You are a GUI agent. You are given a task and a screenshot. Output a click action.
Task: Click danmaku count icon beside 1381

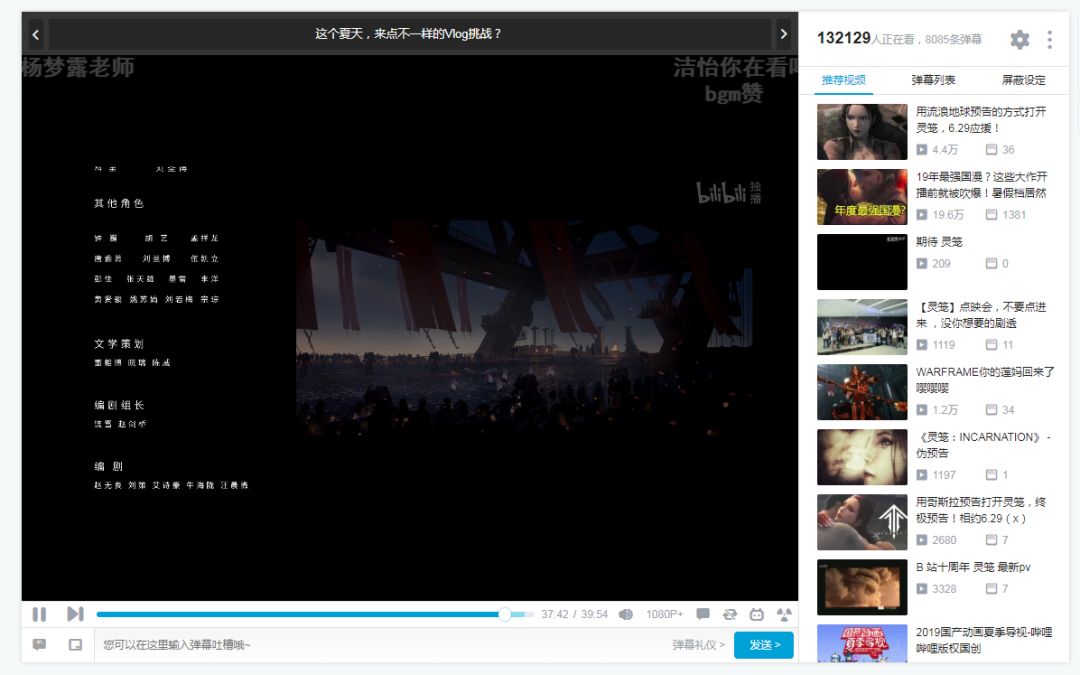pyautogui.click(x=991, y=215)
